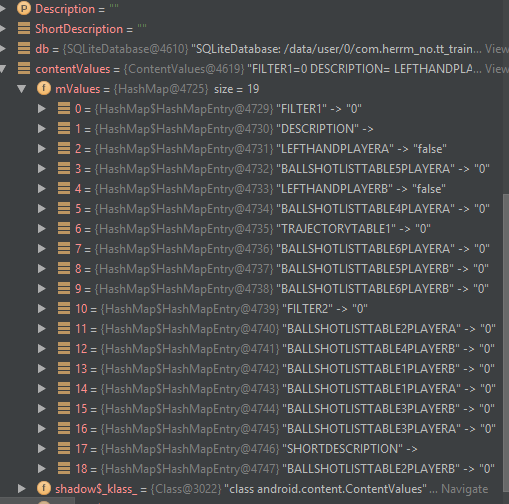Expand the shadow$_klass_ node
The image size is (509, 504).
[x=22, y=489]
